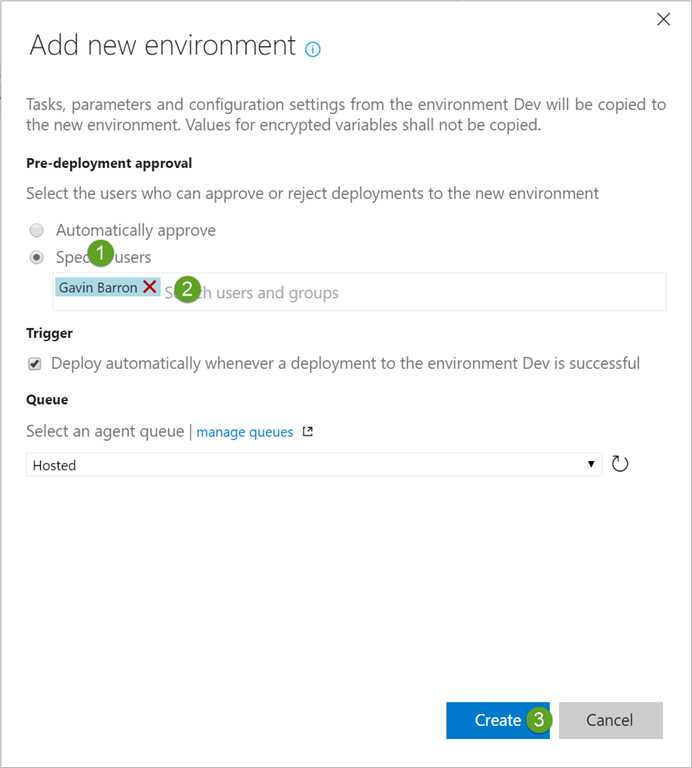Click the Automatically approve label text

pyautogui.click(x=135, y=230)
